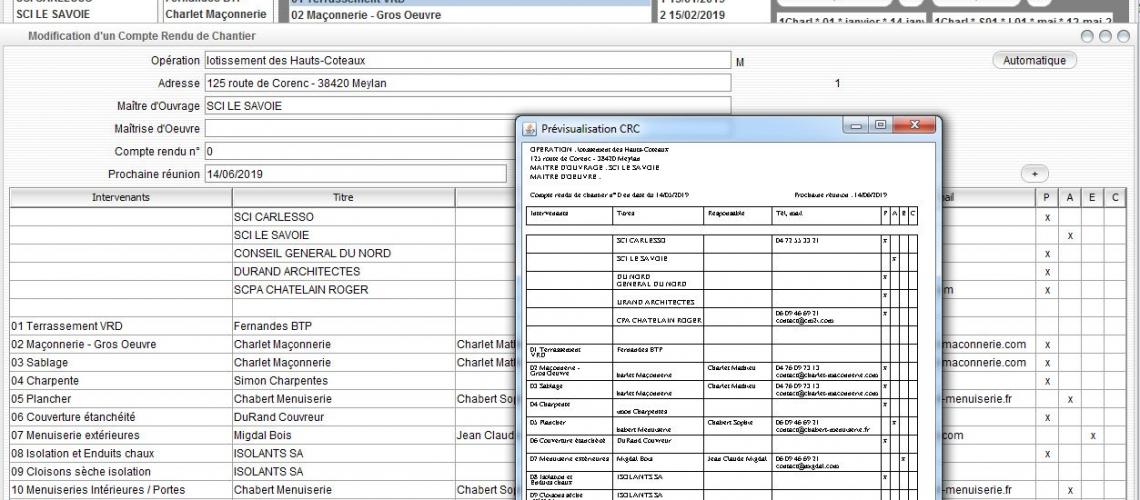Select Chabert Menuiserie in the 05 Plancher row
Viewport: 1140px width, 500px height.
343,399
